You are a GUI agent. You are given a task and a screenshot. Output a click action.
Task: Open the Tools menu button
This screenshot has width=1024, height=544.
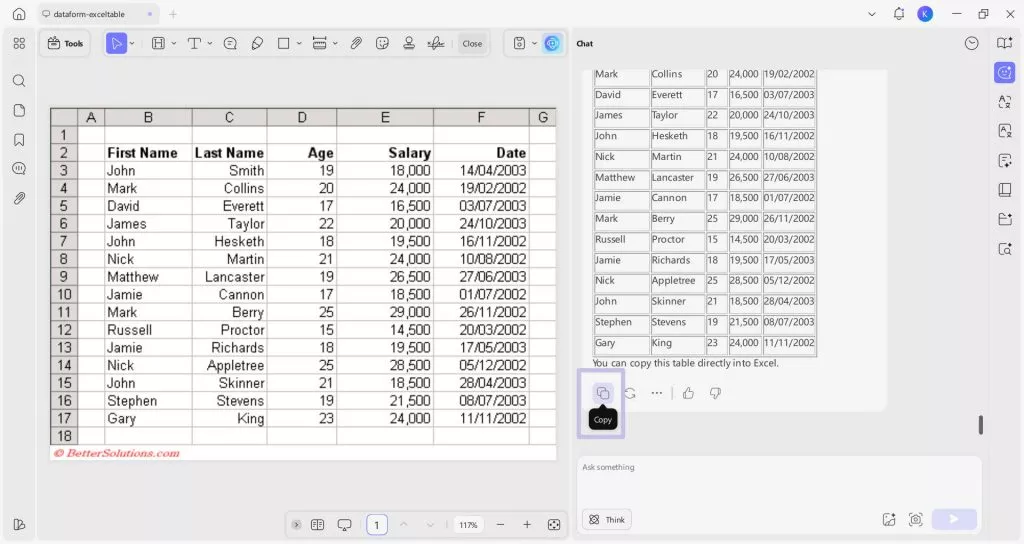(65, 44)
